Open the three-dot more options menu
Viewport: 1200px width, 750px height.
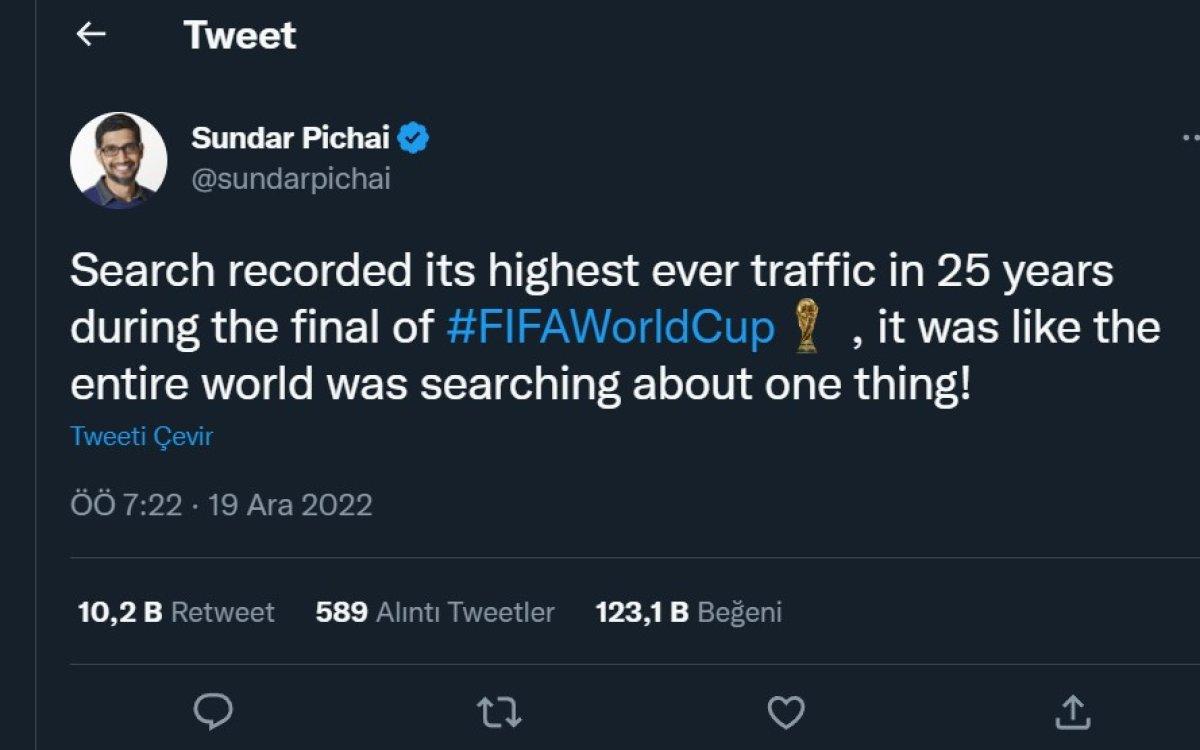click(x=1188, y=138)
